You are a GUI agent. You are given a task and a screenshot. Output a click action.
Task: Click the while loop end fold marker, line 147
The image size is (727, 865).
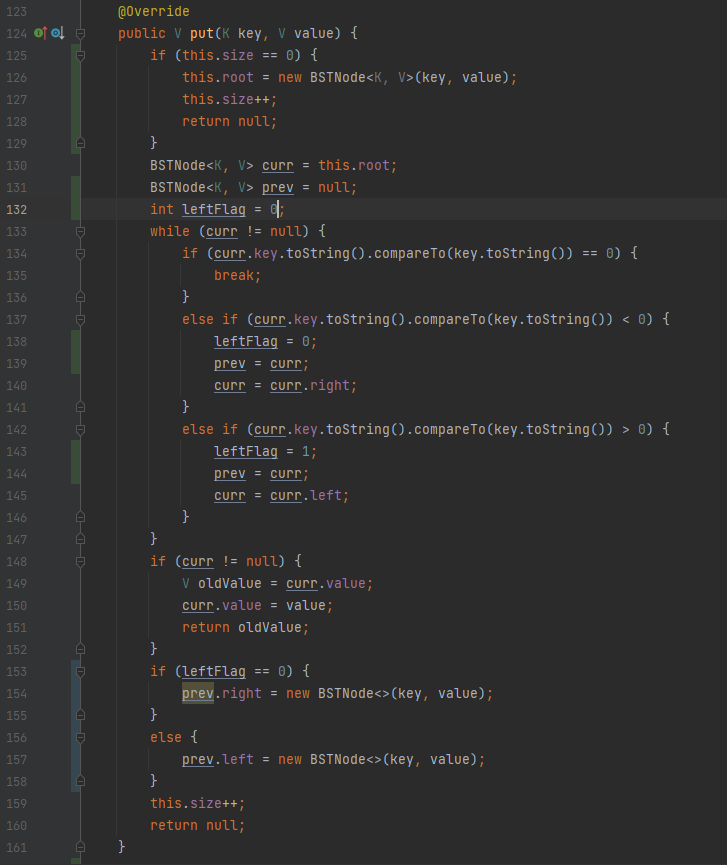click(x=81, y=539)
